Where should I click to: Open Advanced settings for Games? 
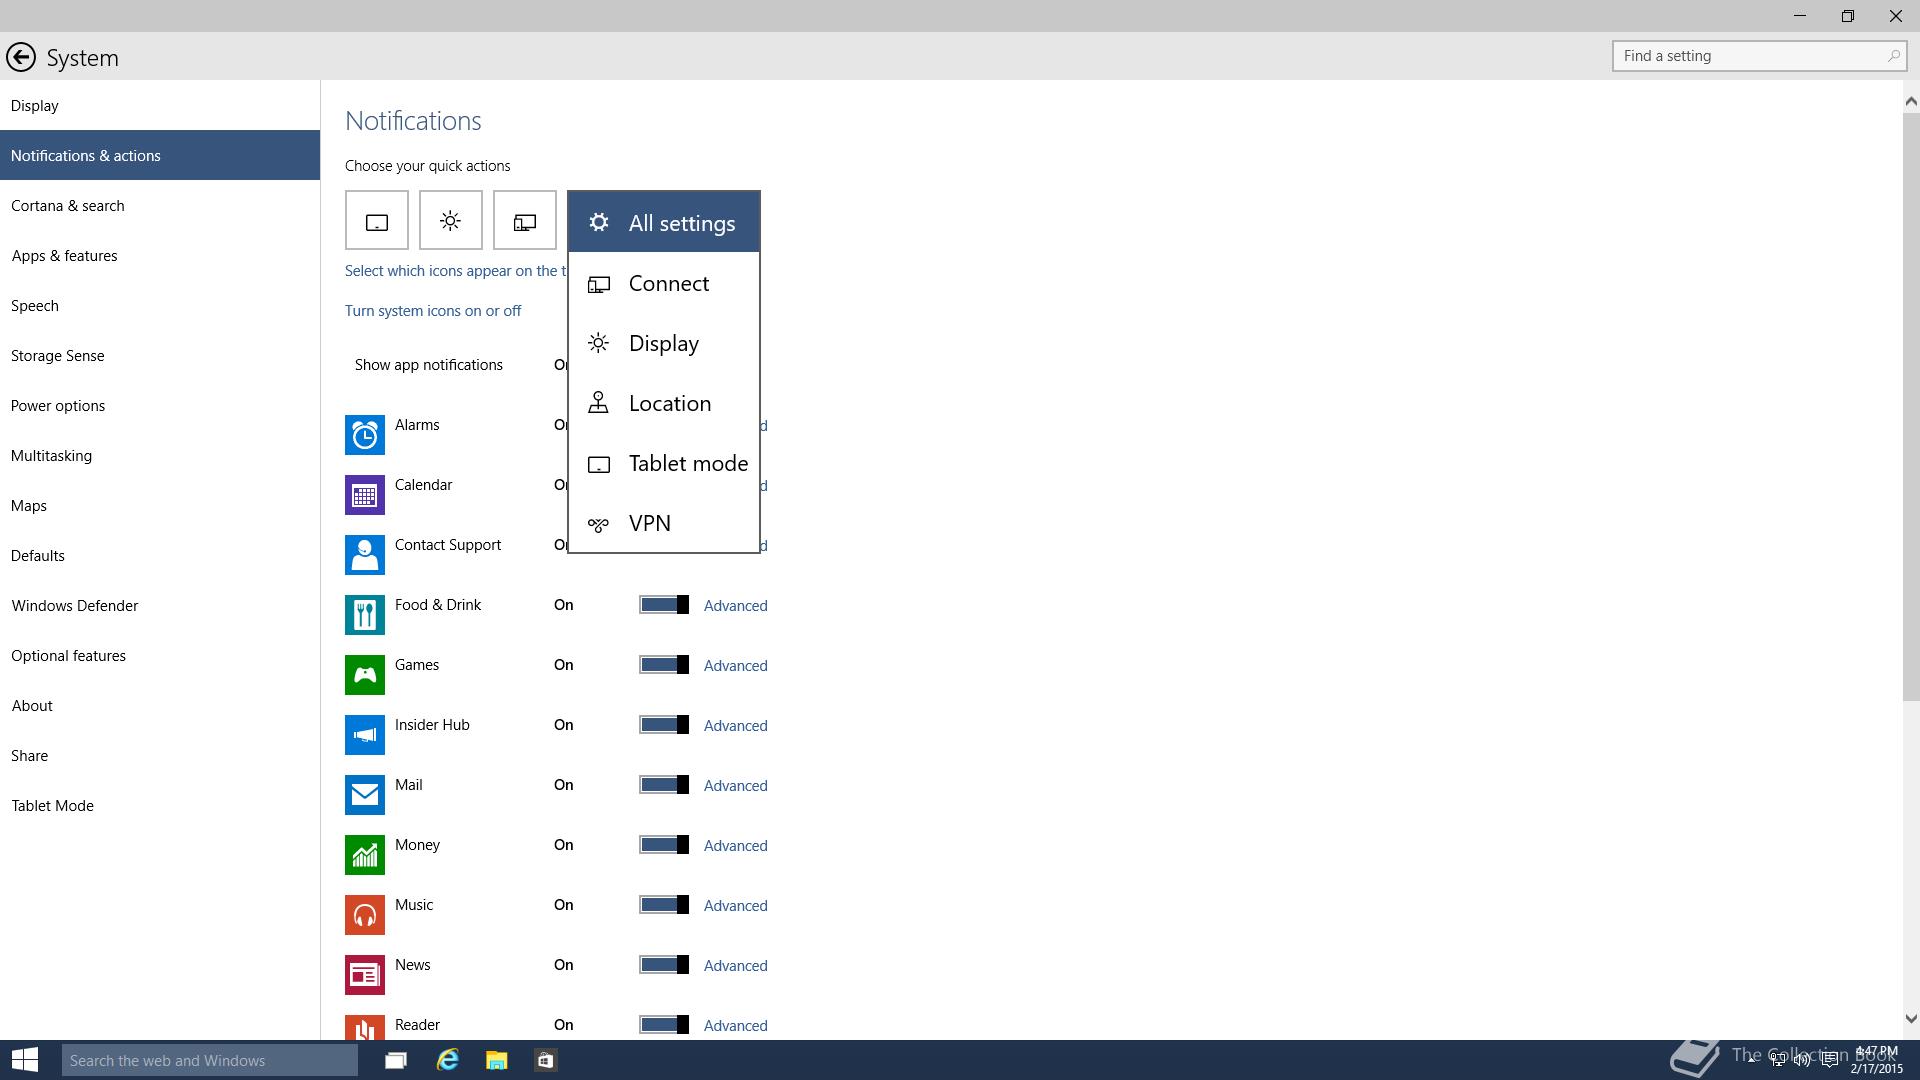click(736, 666)
